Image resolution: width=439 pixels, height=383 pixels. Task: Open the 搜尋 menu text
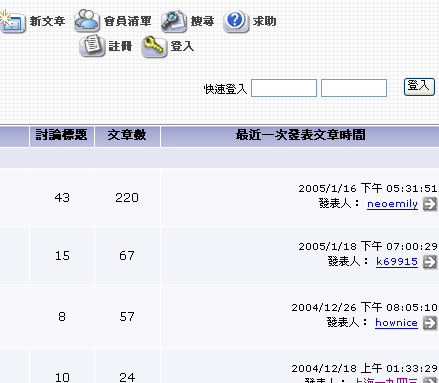point(202,21)
